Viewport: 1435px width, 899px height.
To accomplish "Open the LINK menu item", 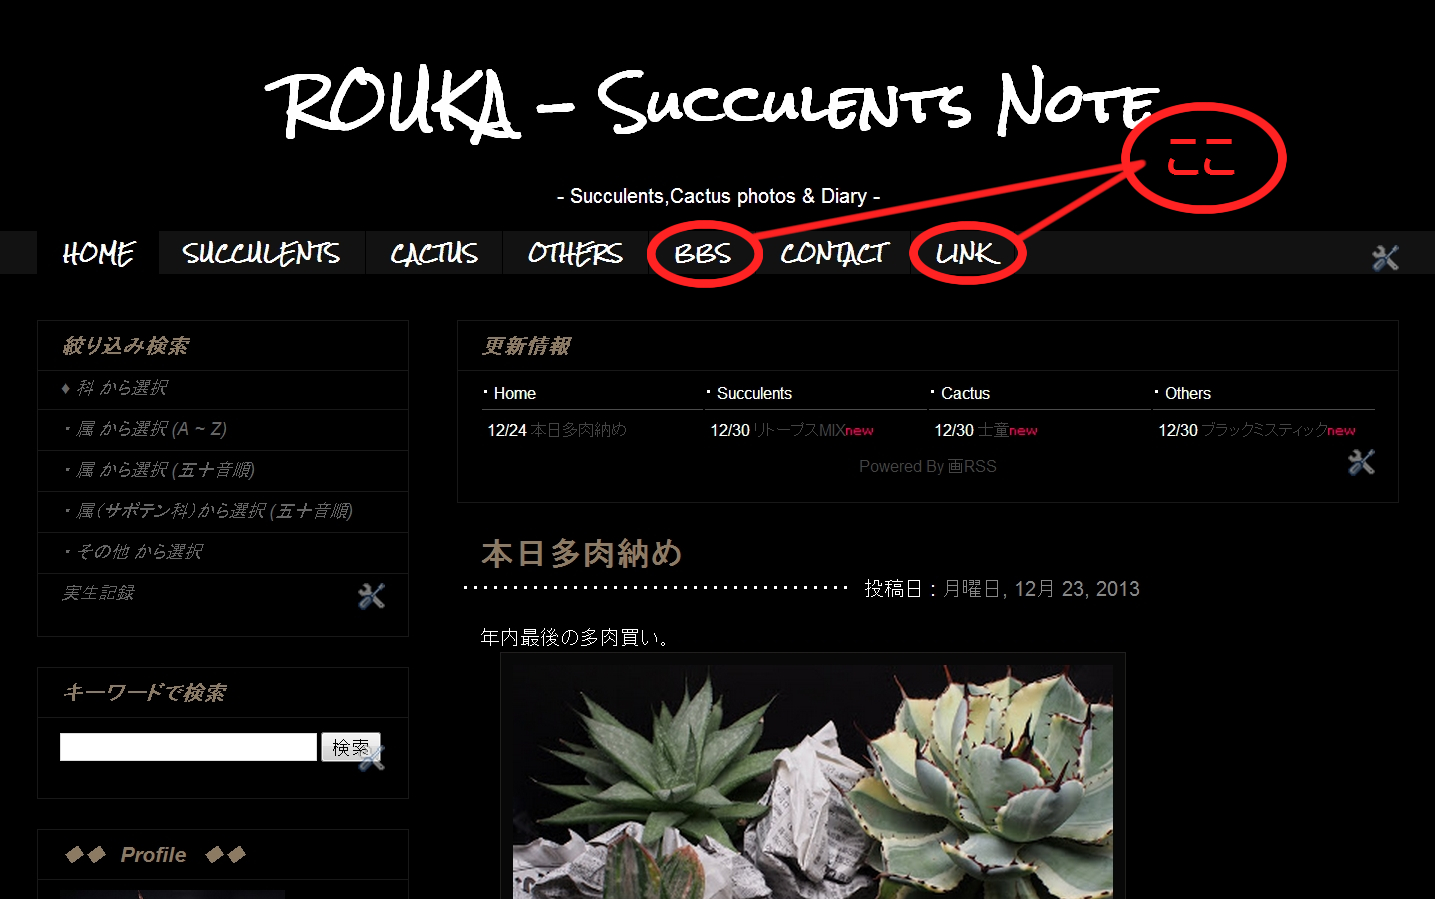I will point(967,254).
